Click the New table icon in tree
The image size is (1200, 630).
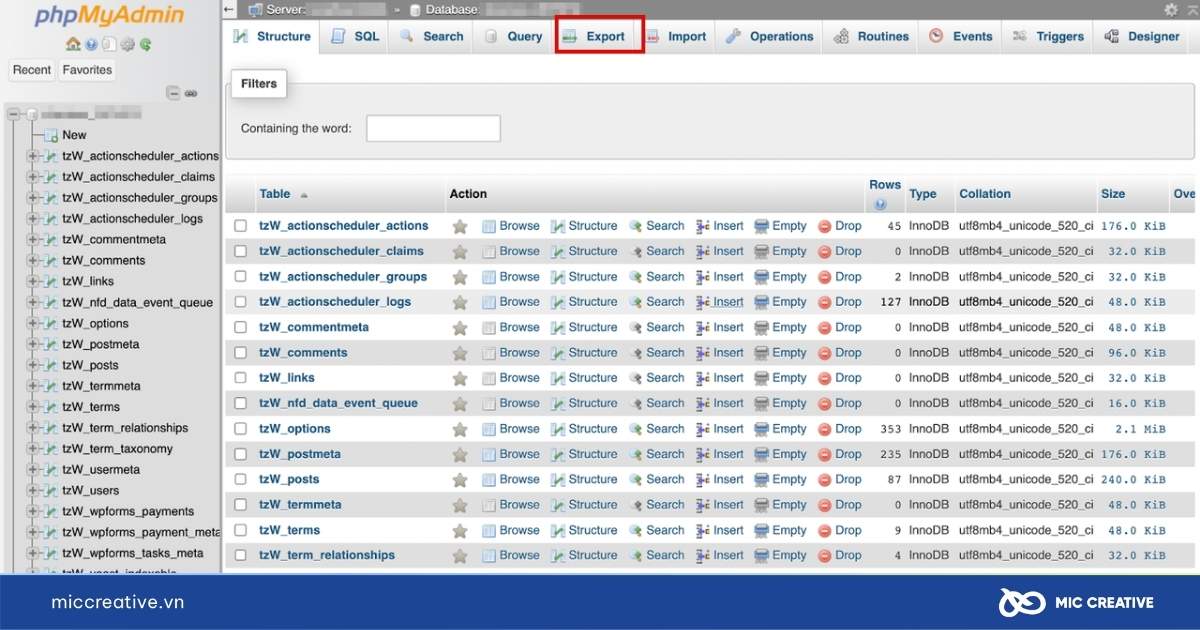tap(51, 135)
